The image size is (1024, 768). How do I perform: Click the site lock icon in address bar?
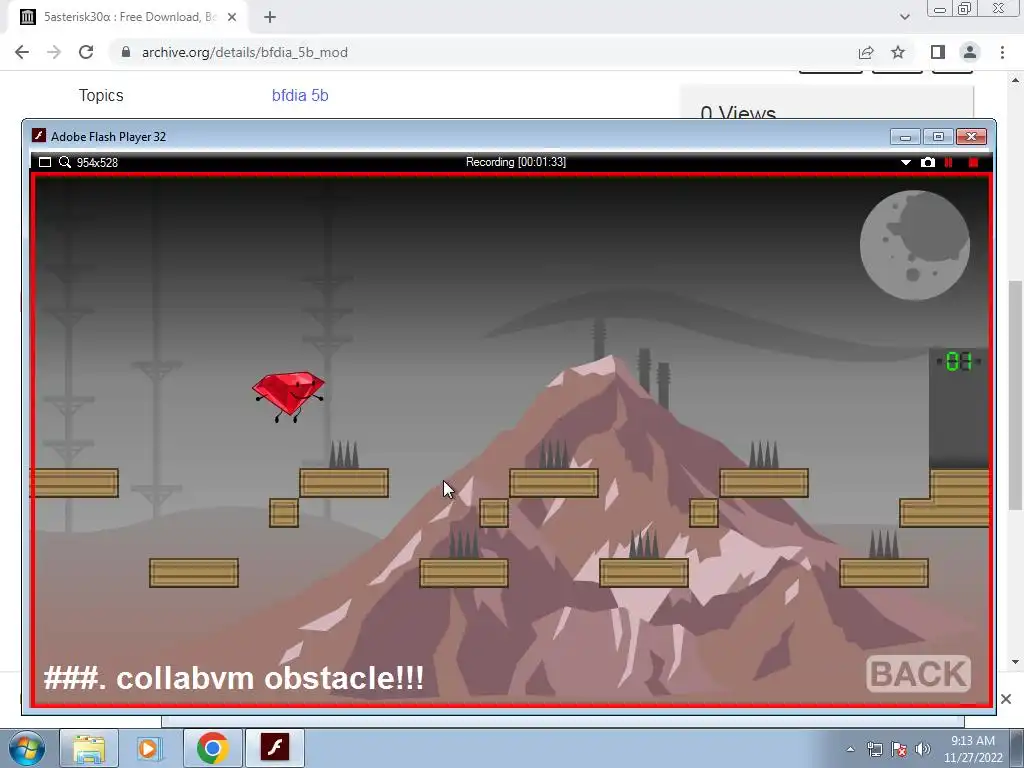tap(126, 52)
